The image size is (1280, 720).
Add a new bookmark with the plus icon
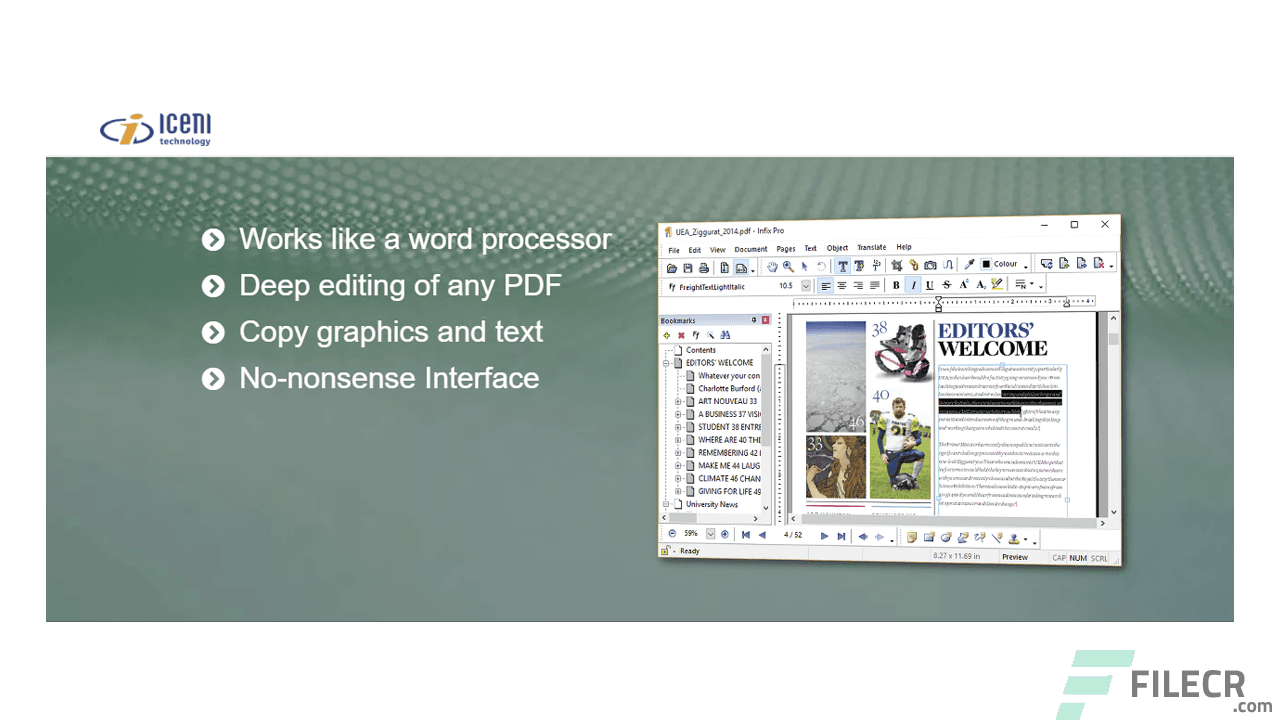point(667,335)
